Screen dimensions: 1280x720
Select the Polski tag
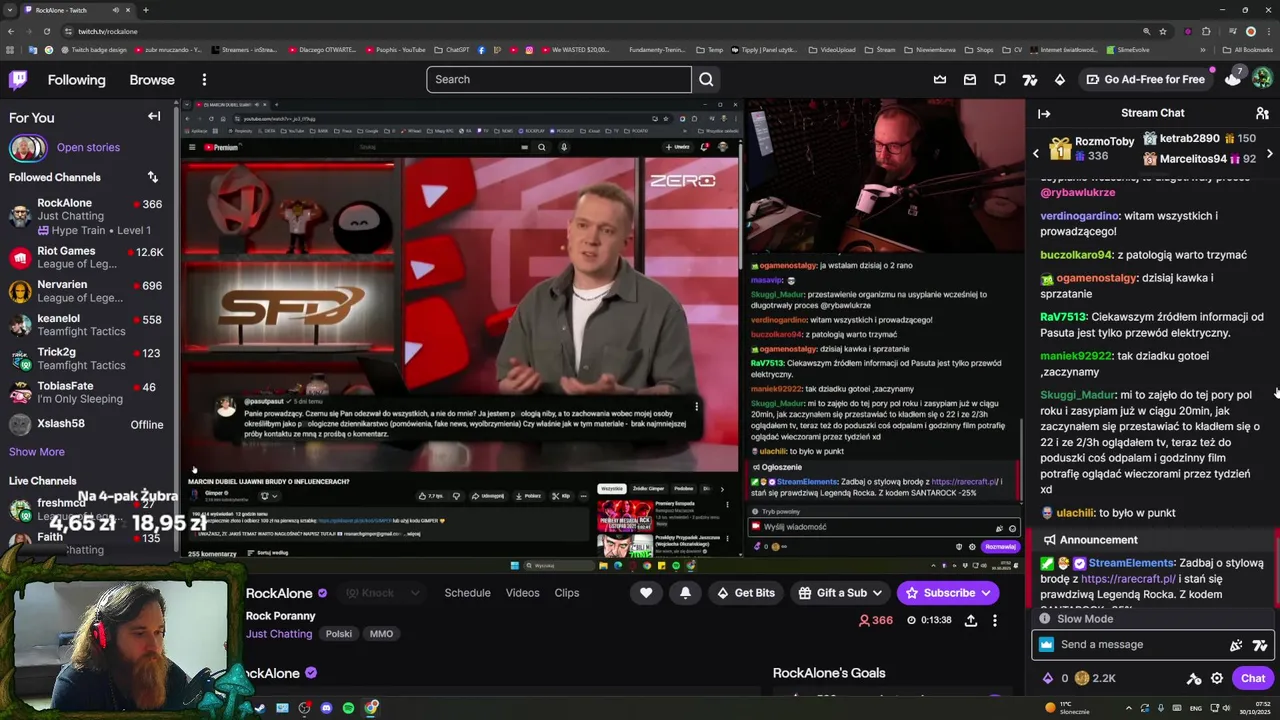(339, 634)
